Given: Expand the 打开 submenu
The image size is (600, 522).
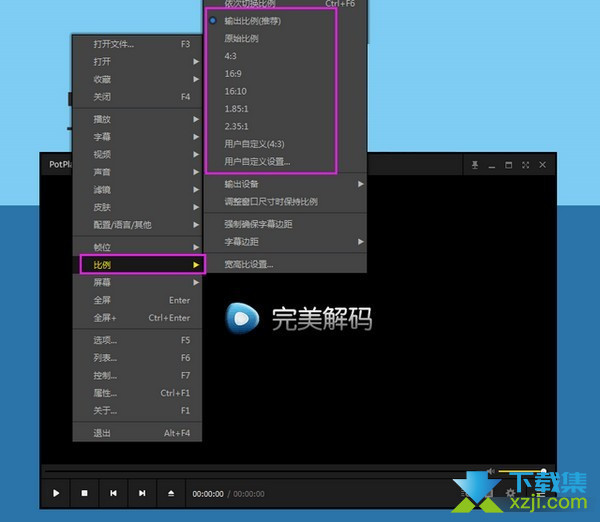Looking at the screenshot, I should pos(137,62).
